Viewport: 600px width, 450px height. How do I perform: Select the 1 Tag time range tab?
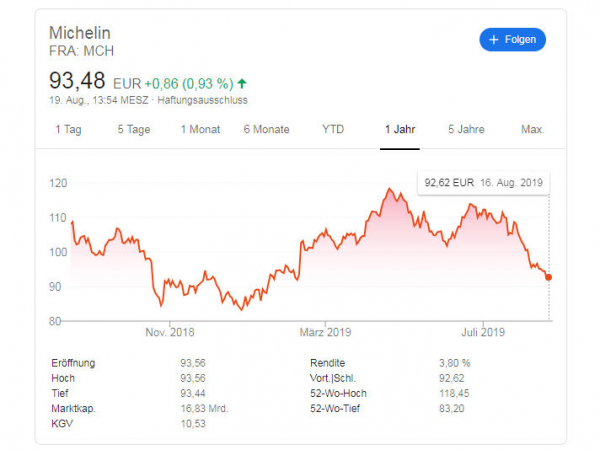tap(68, 129)
